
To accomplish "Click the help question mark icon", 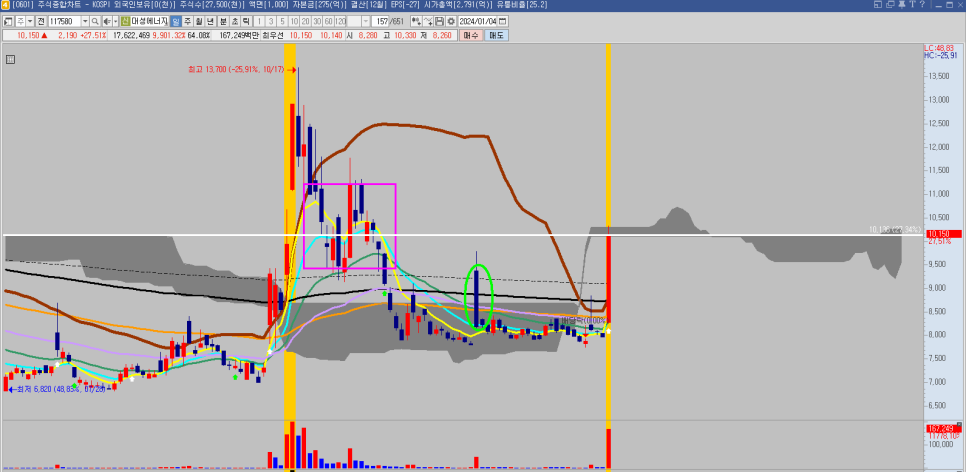I will (x=922, y=4).
